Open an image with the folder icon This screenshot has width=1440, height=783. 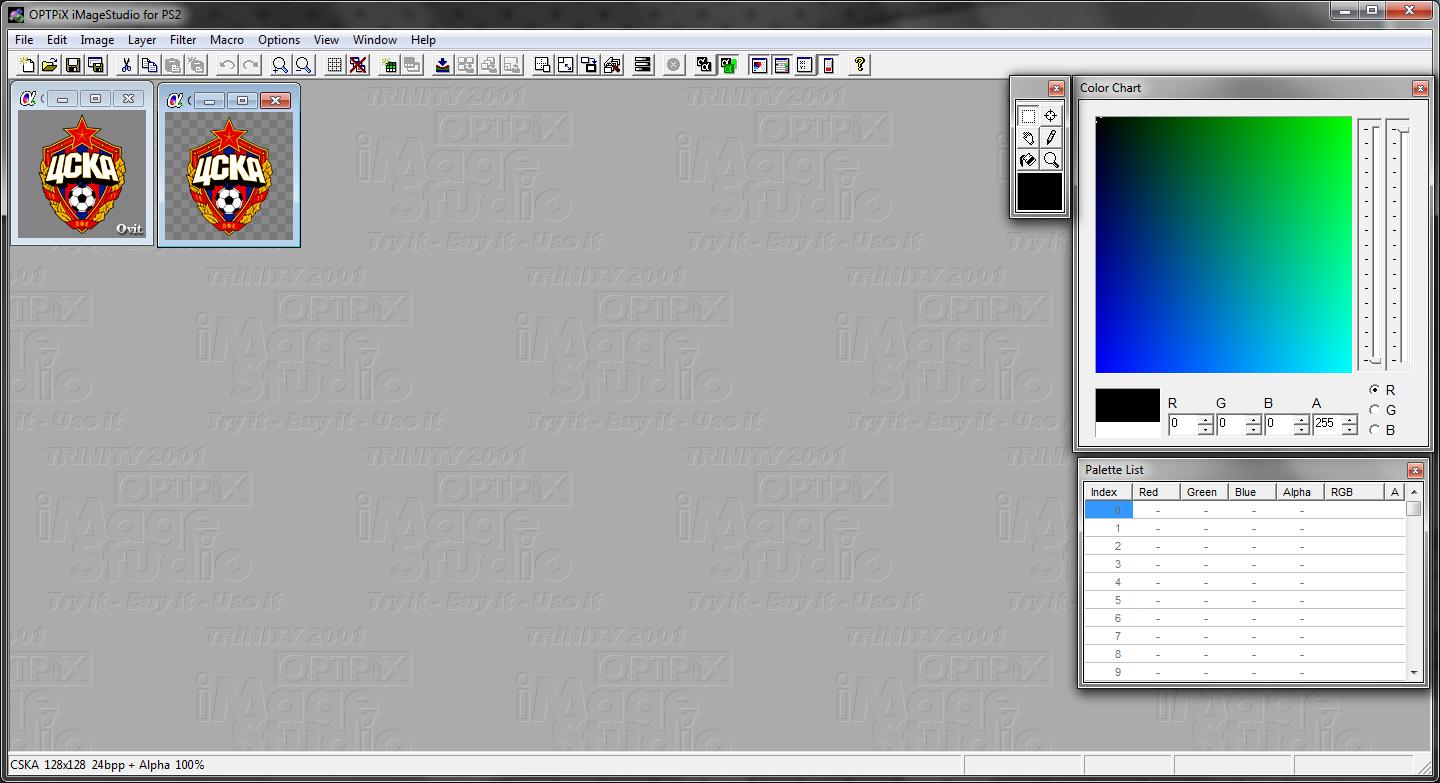point(49,65)
